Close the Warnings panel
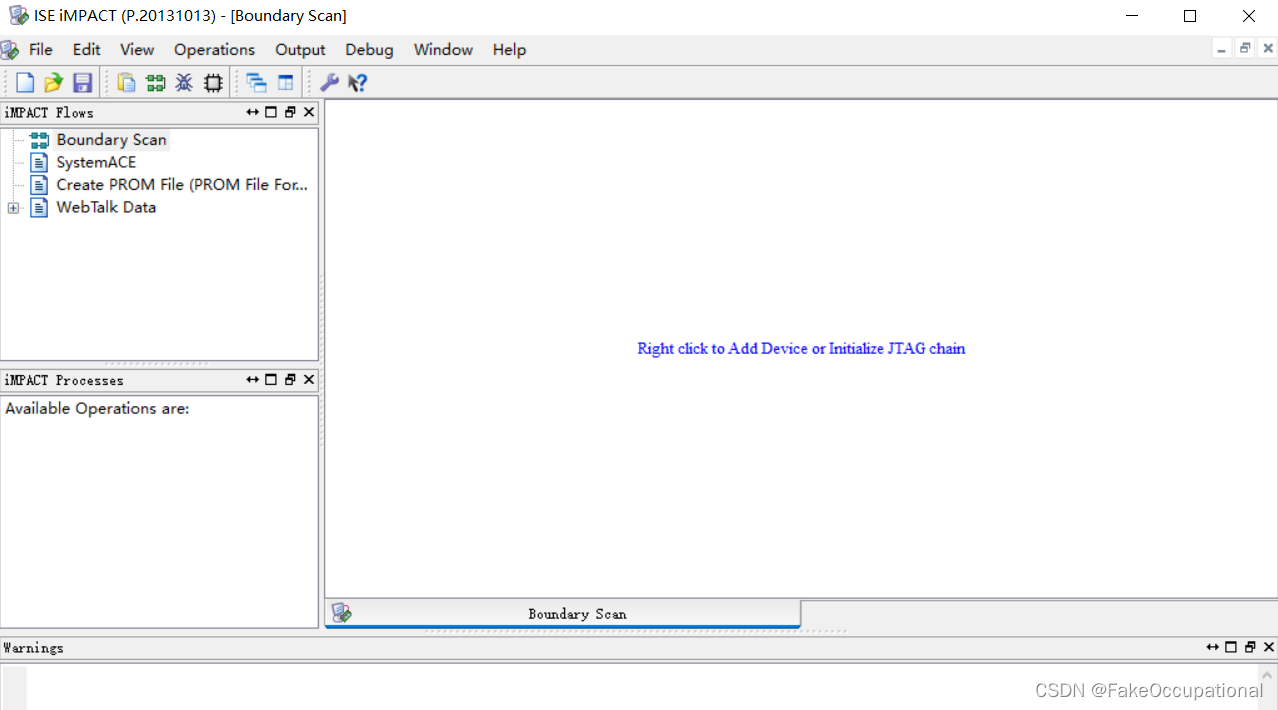Viewport: 1278px width, 710px height. (x=1269, y=647)
